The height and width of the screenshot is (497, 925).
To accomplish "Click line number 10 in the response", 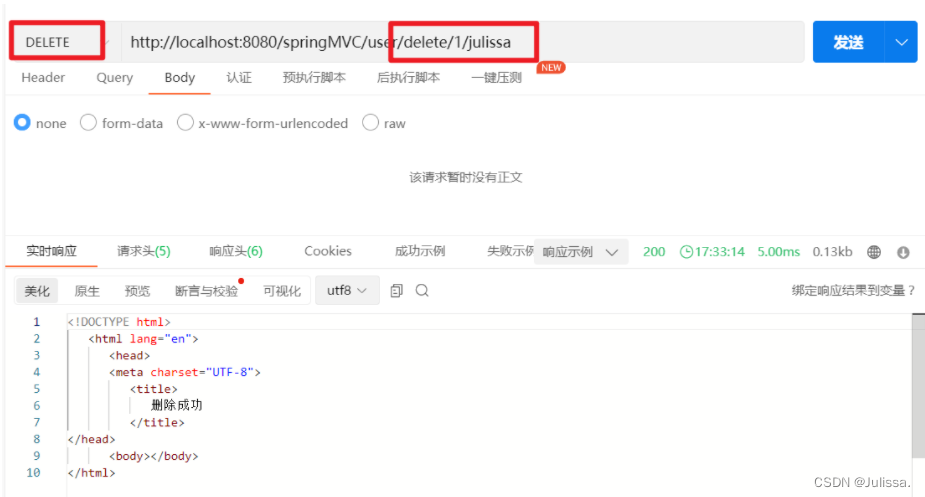I will [33, 473].
